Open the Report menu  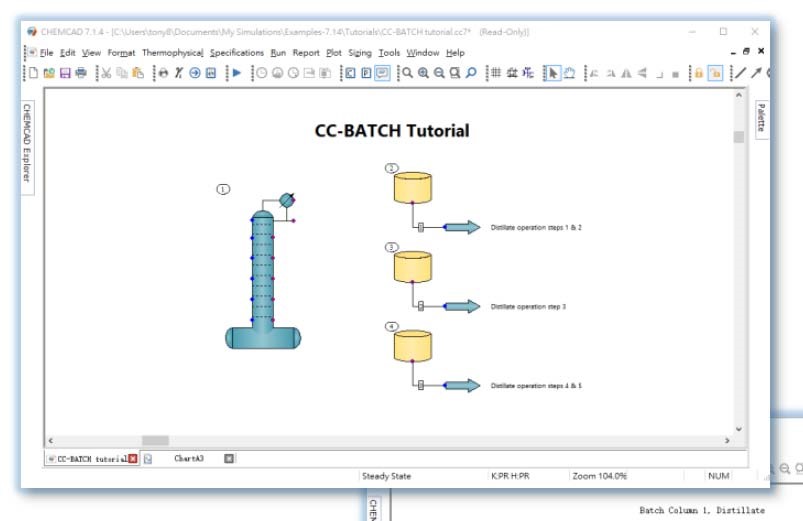coord(306,52)
